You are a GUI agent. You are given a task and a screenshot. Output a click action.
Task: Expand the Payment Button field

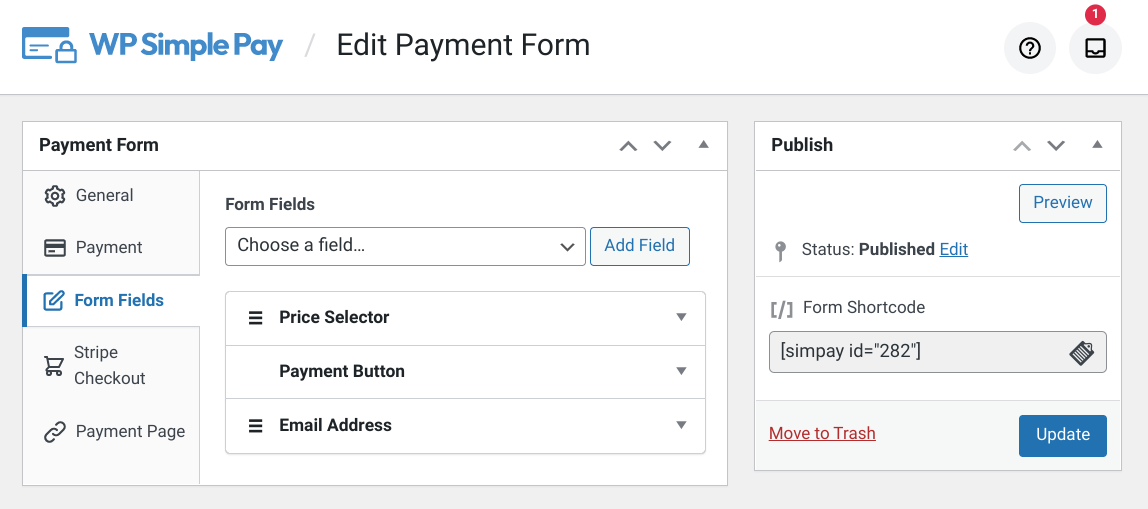tap(682, 371)
